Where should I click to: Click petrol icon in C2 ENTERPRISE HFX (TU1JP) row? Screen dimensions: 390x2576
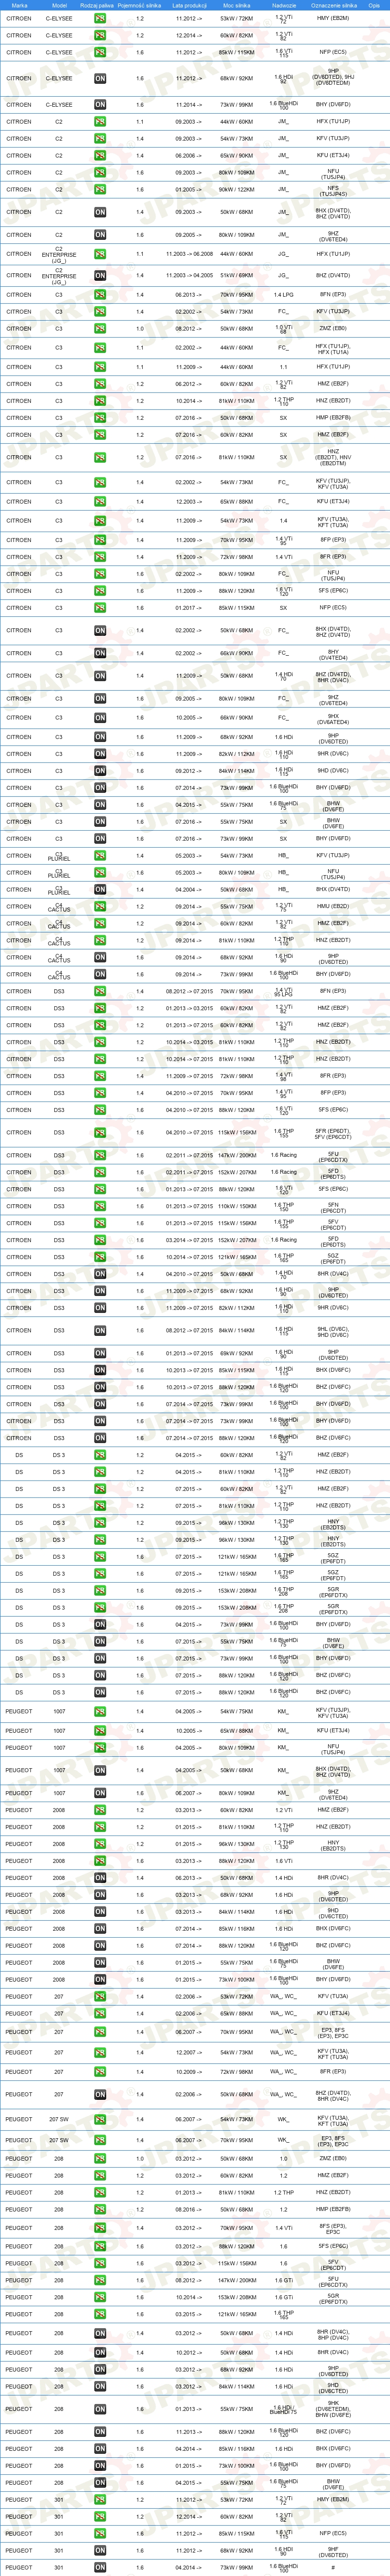tap(100, 254)
